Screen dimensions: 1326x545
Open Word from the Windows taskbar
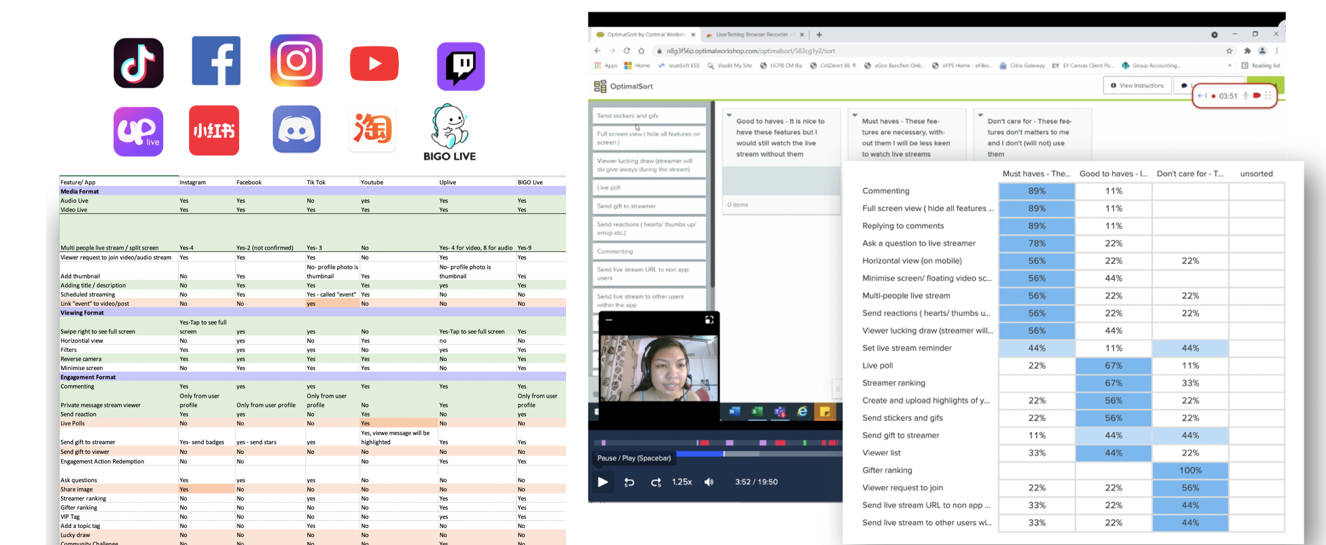(x=734, y=412)
